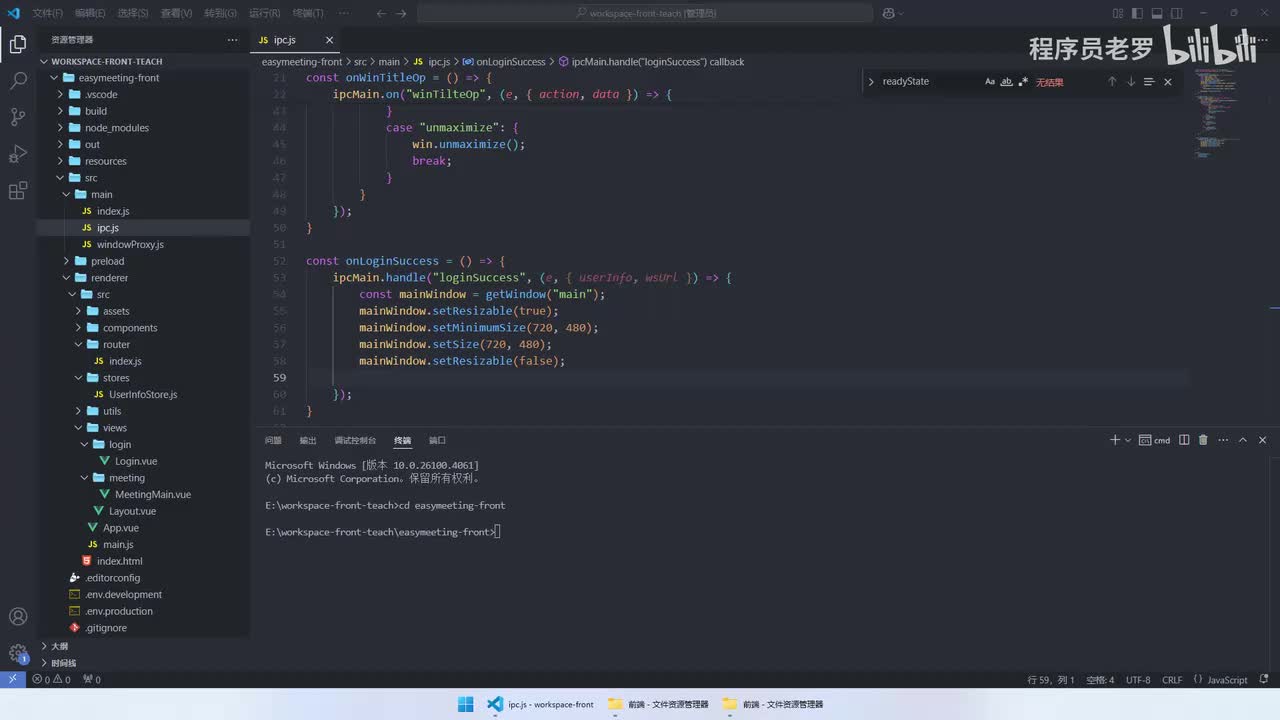Image resolution: width=1280 pixels, height=720 pixels.
Task: Click JavaScript language mode in status bar
Action: click(1226, 680)
